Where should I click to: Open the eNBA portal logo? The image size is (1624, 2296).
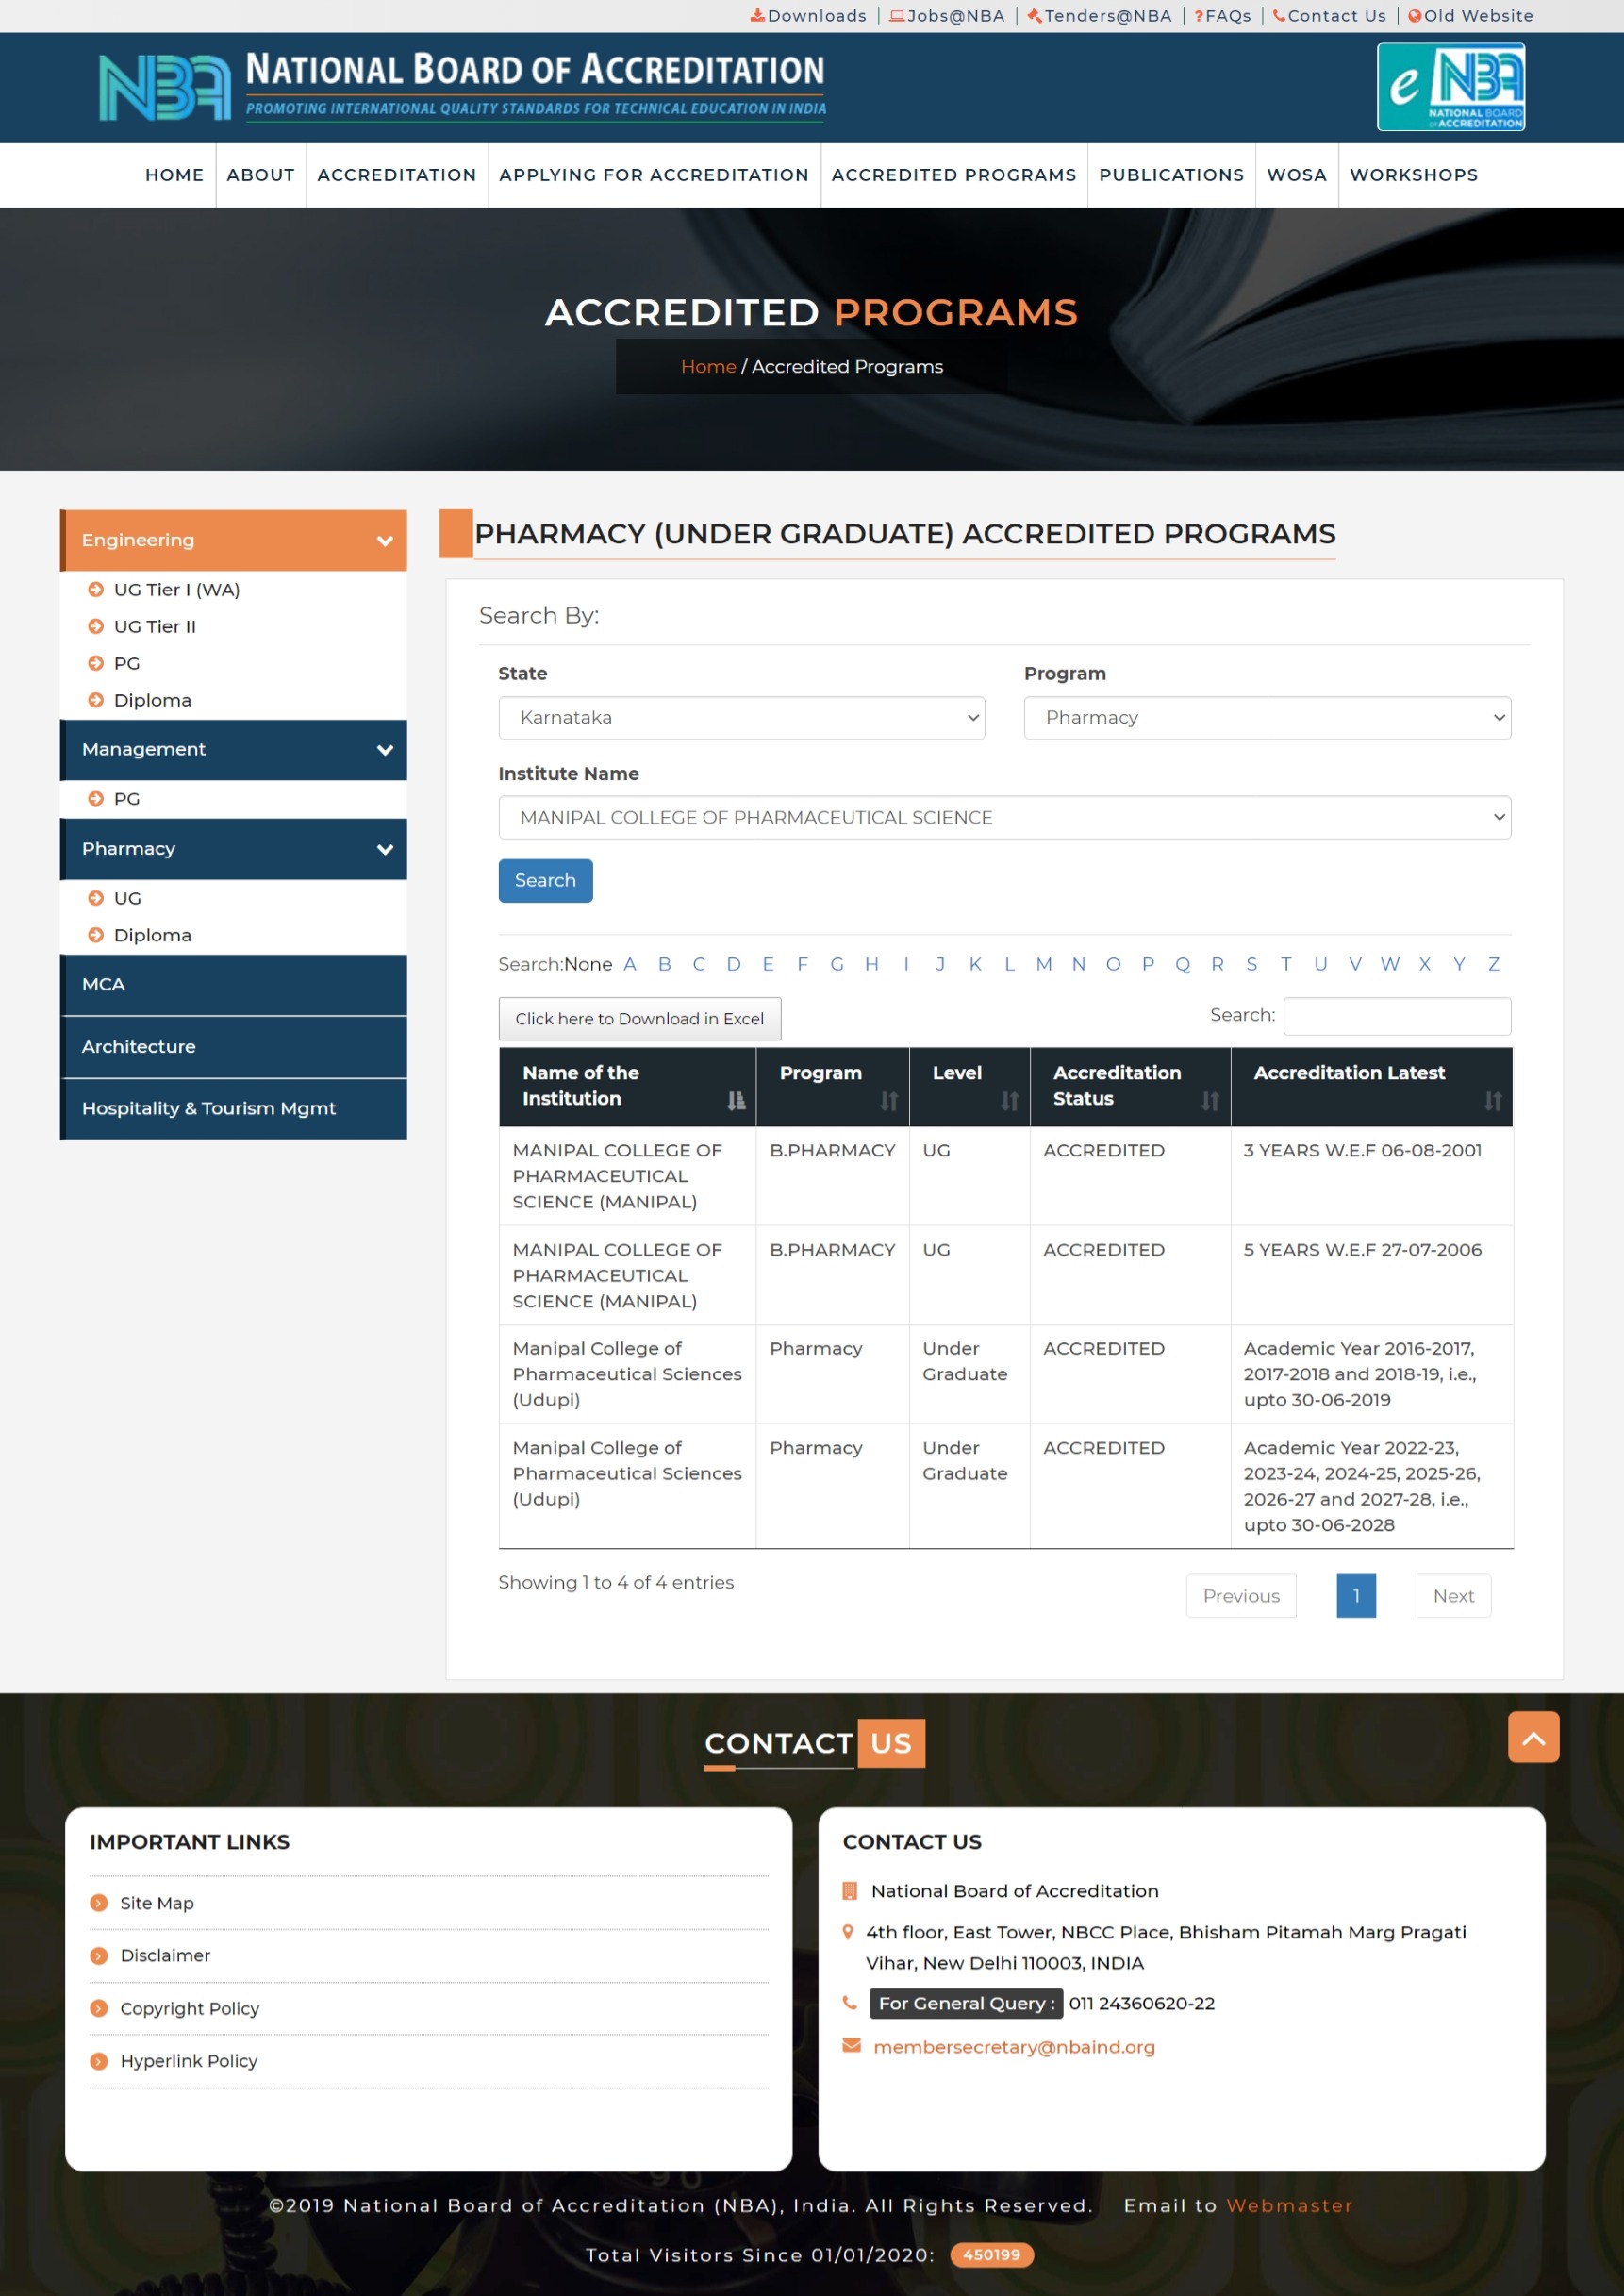(x=1450, y=87)
